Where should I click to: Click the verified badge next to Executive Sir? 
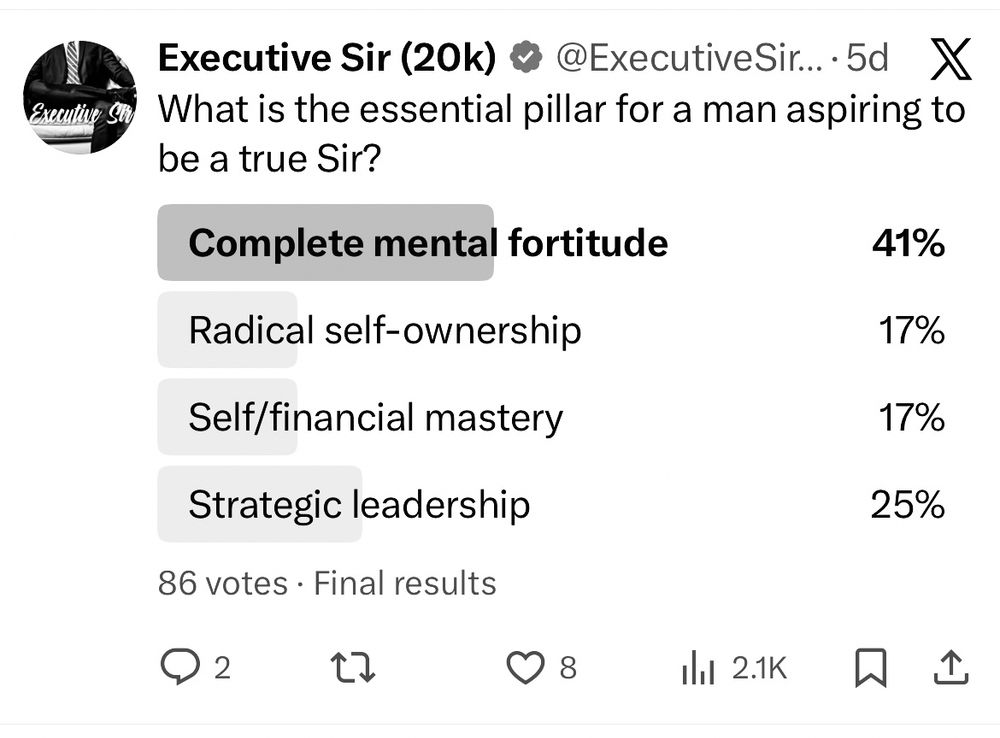(523, 60)
